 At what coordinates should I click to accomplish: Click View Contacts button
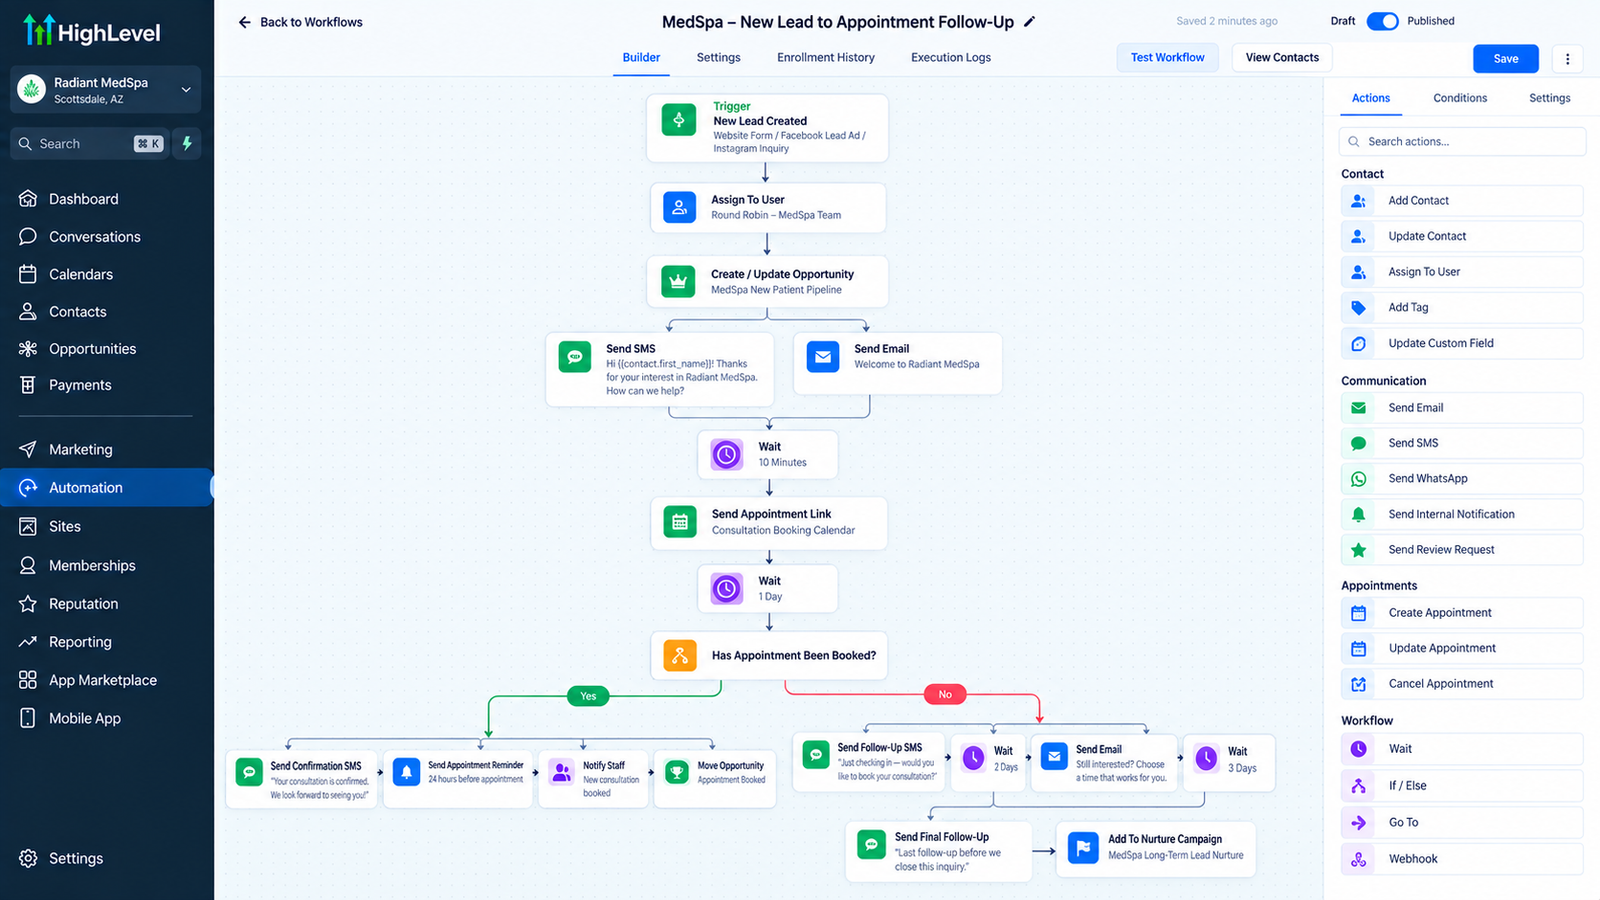coord(1282,58)
